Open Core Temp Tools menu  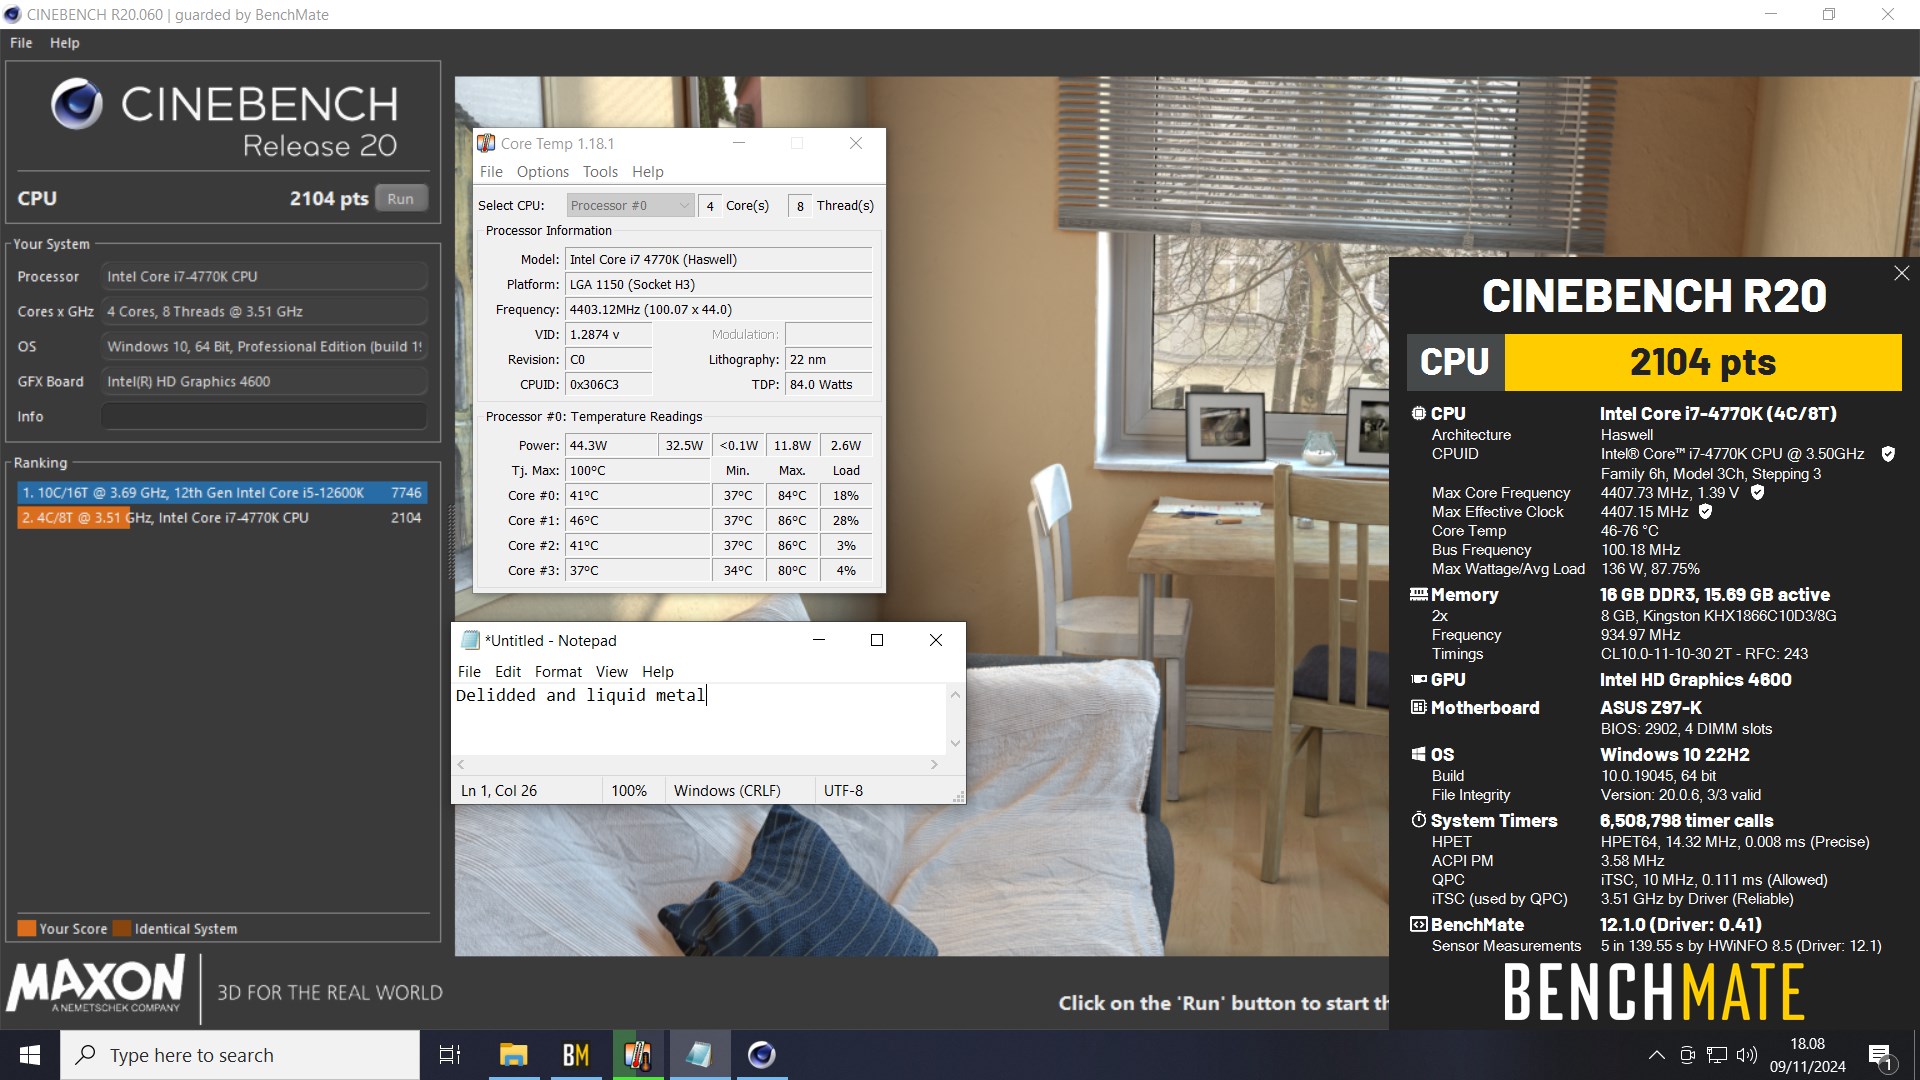[x=600, y=172]
